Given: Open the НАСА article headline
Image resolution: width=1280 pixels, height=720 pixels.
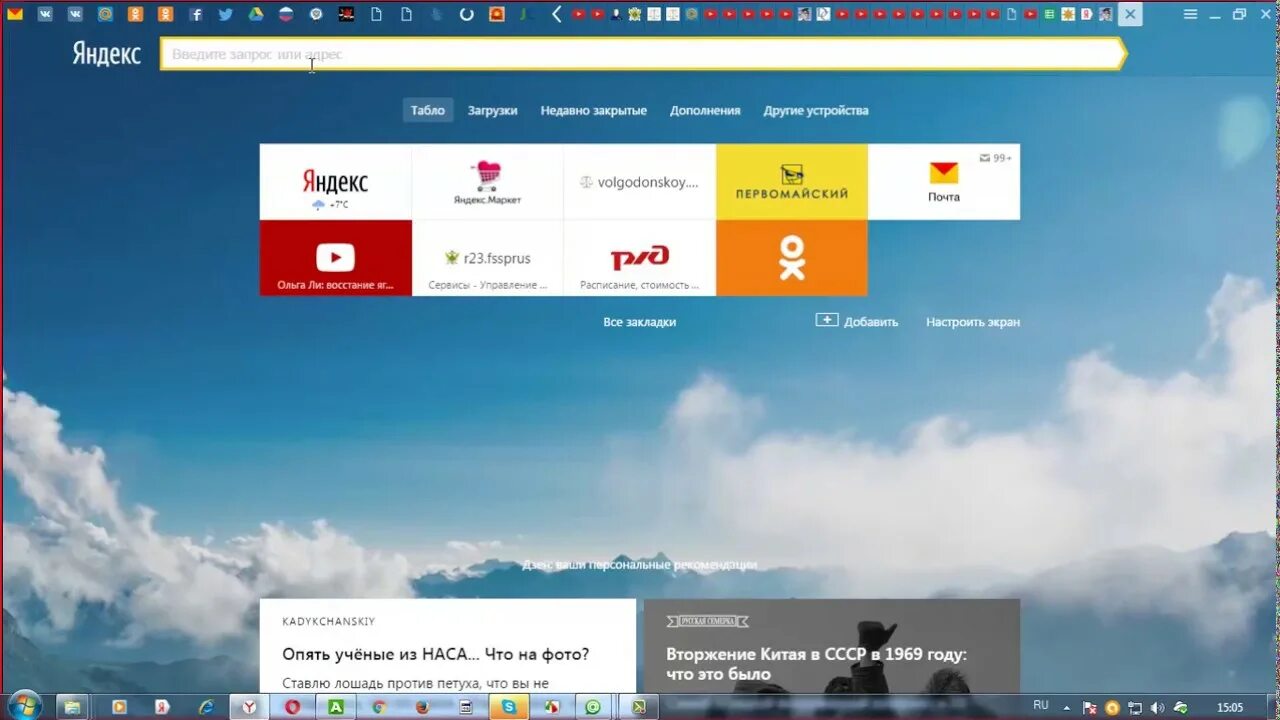Looking at the screenshot, I should click(436, 654).
